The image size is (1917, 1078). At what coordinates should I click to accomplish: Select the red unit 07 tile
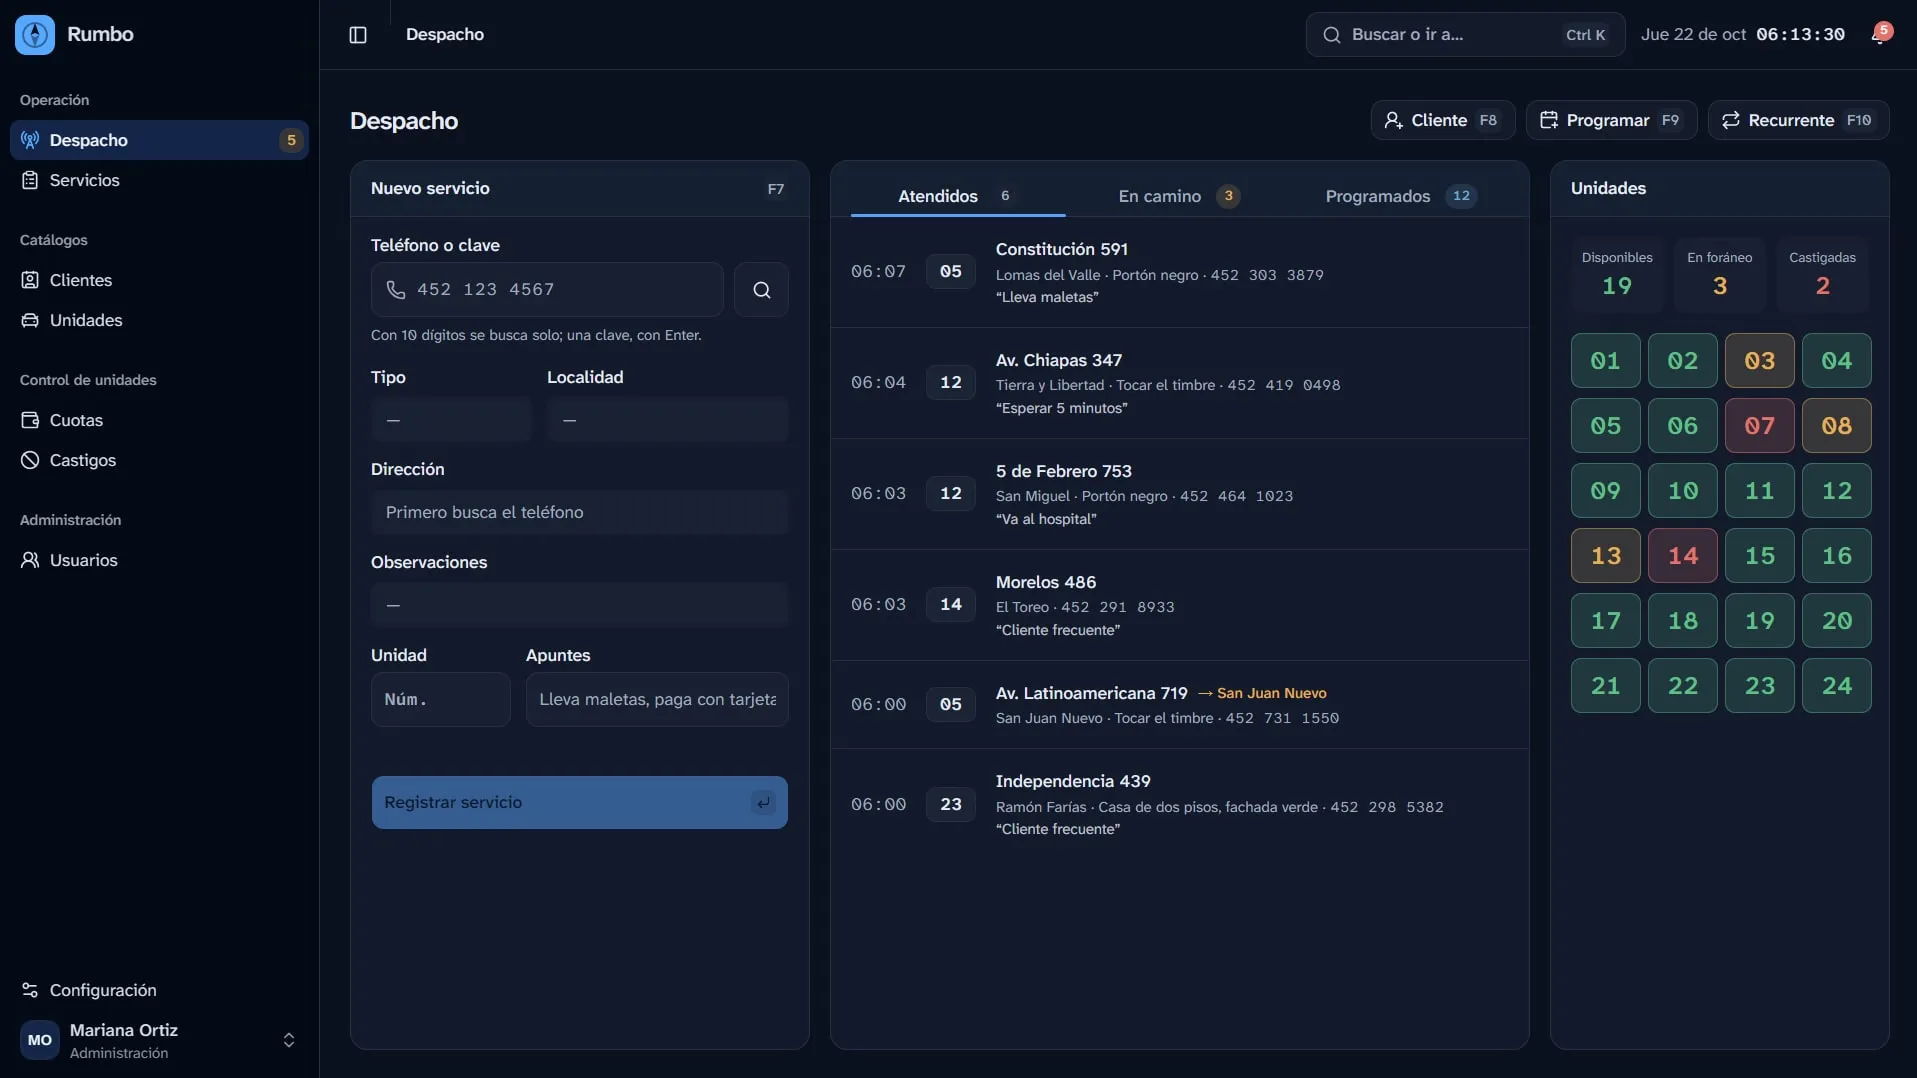coord(1759,425)
